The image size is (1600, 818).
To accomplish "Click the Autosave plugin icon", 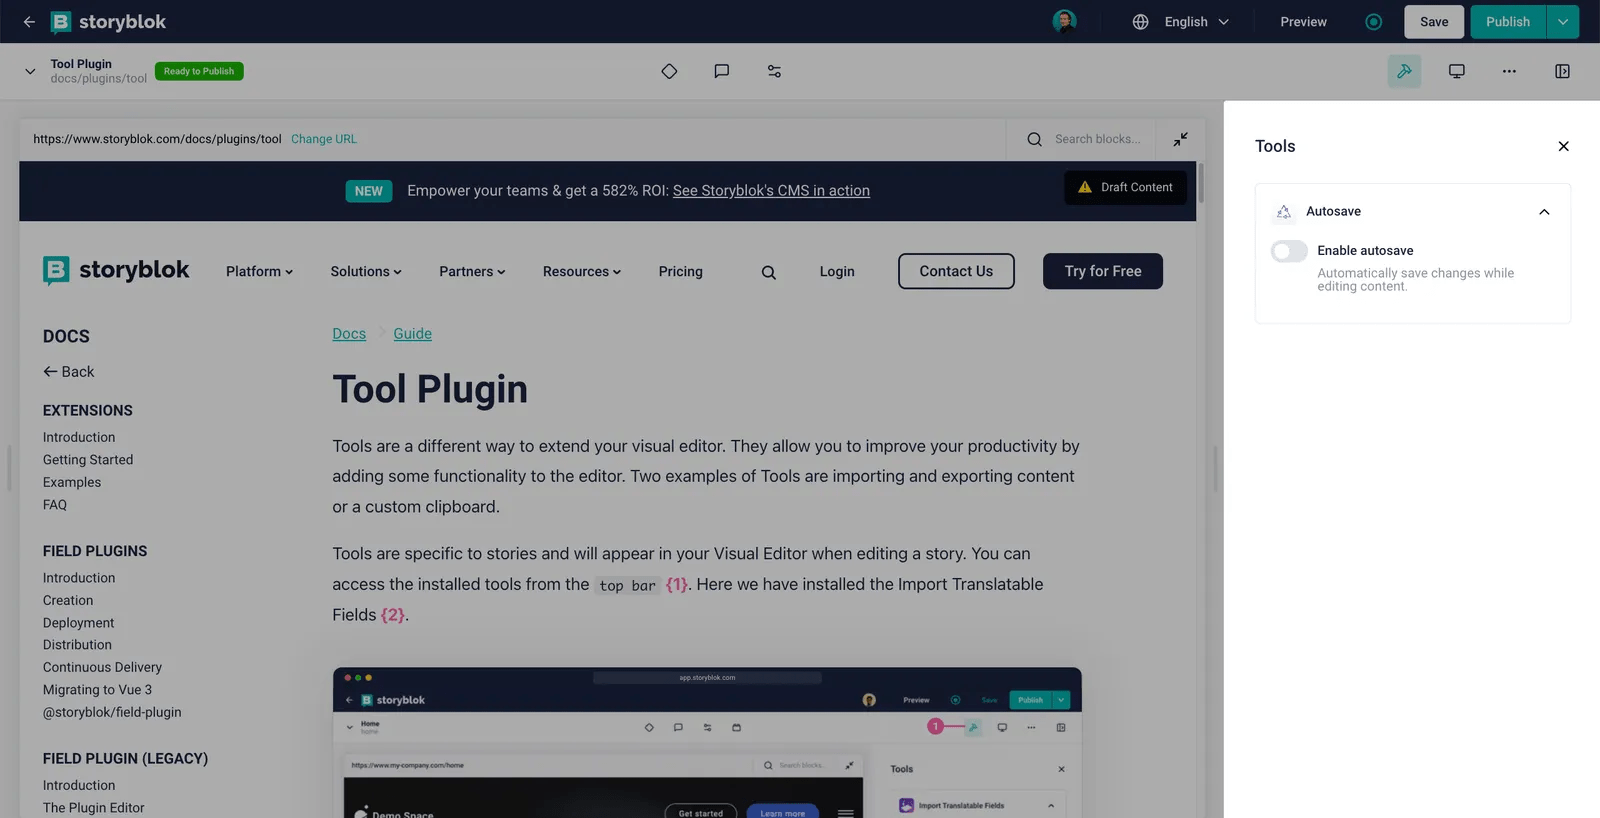I will pyautogui.click(x=1284, y=212).
